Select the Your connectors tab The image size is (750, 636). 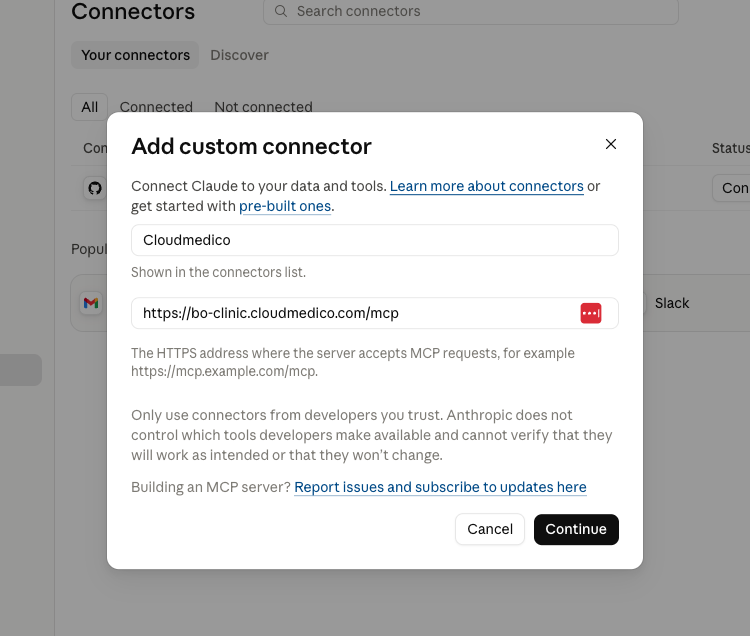135,55
